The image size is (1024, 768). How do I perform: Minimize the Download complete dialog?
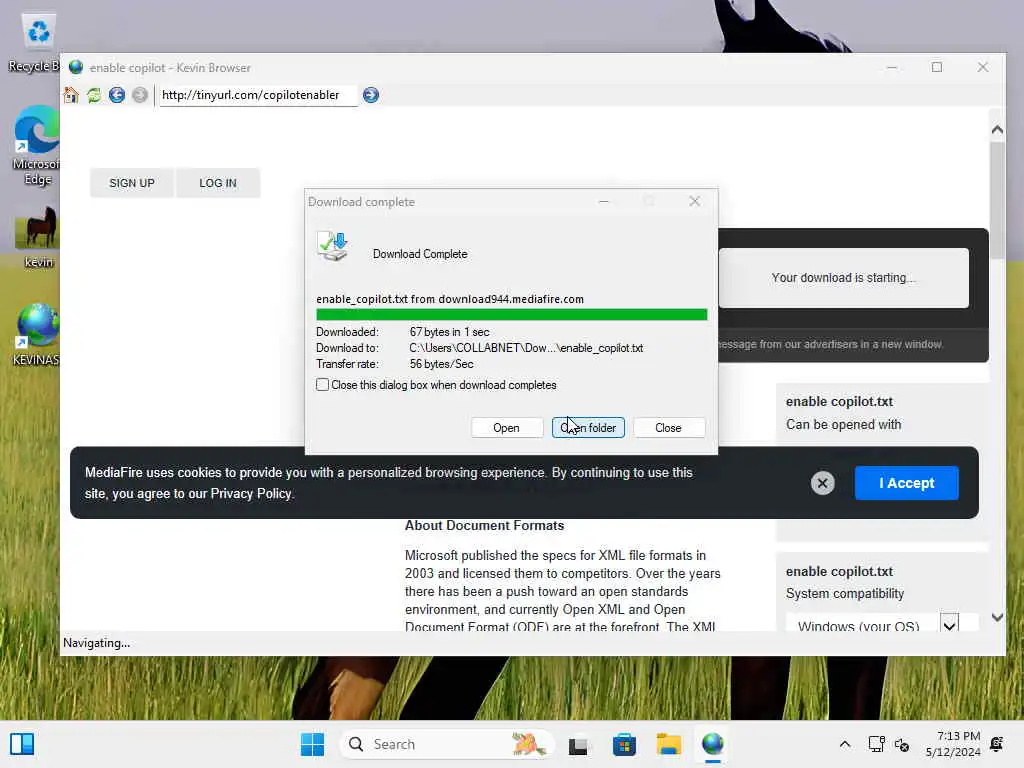(604, 202)
